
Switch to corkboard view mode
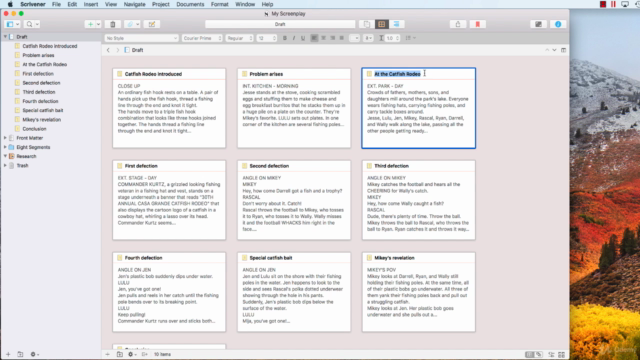(x=382, y=24)
